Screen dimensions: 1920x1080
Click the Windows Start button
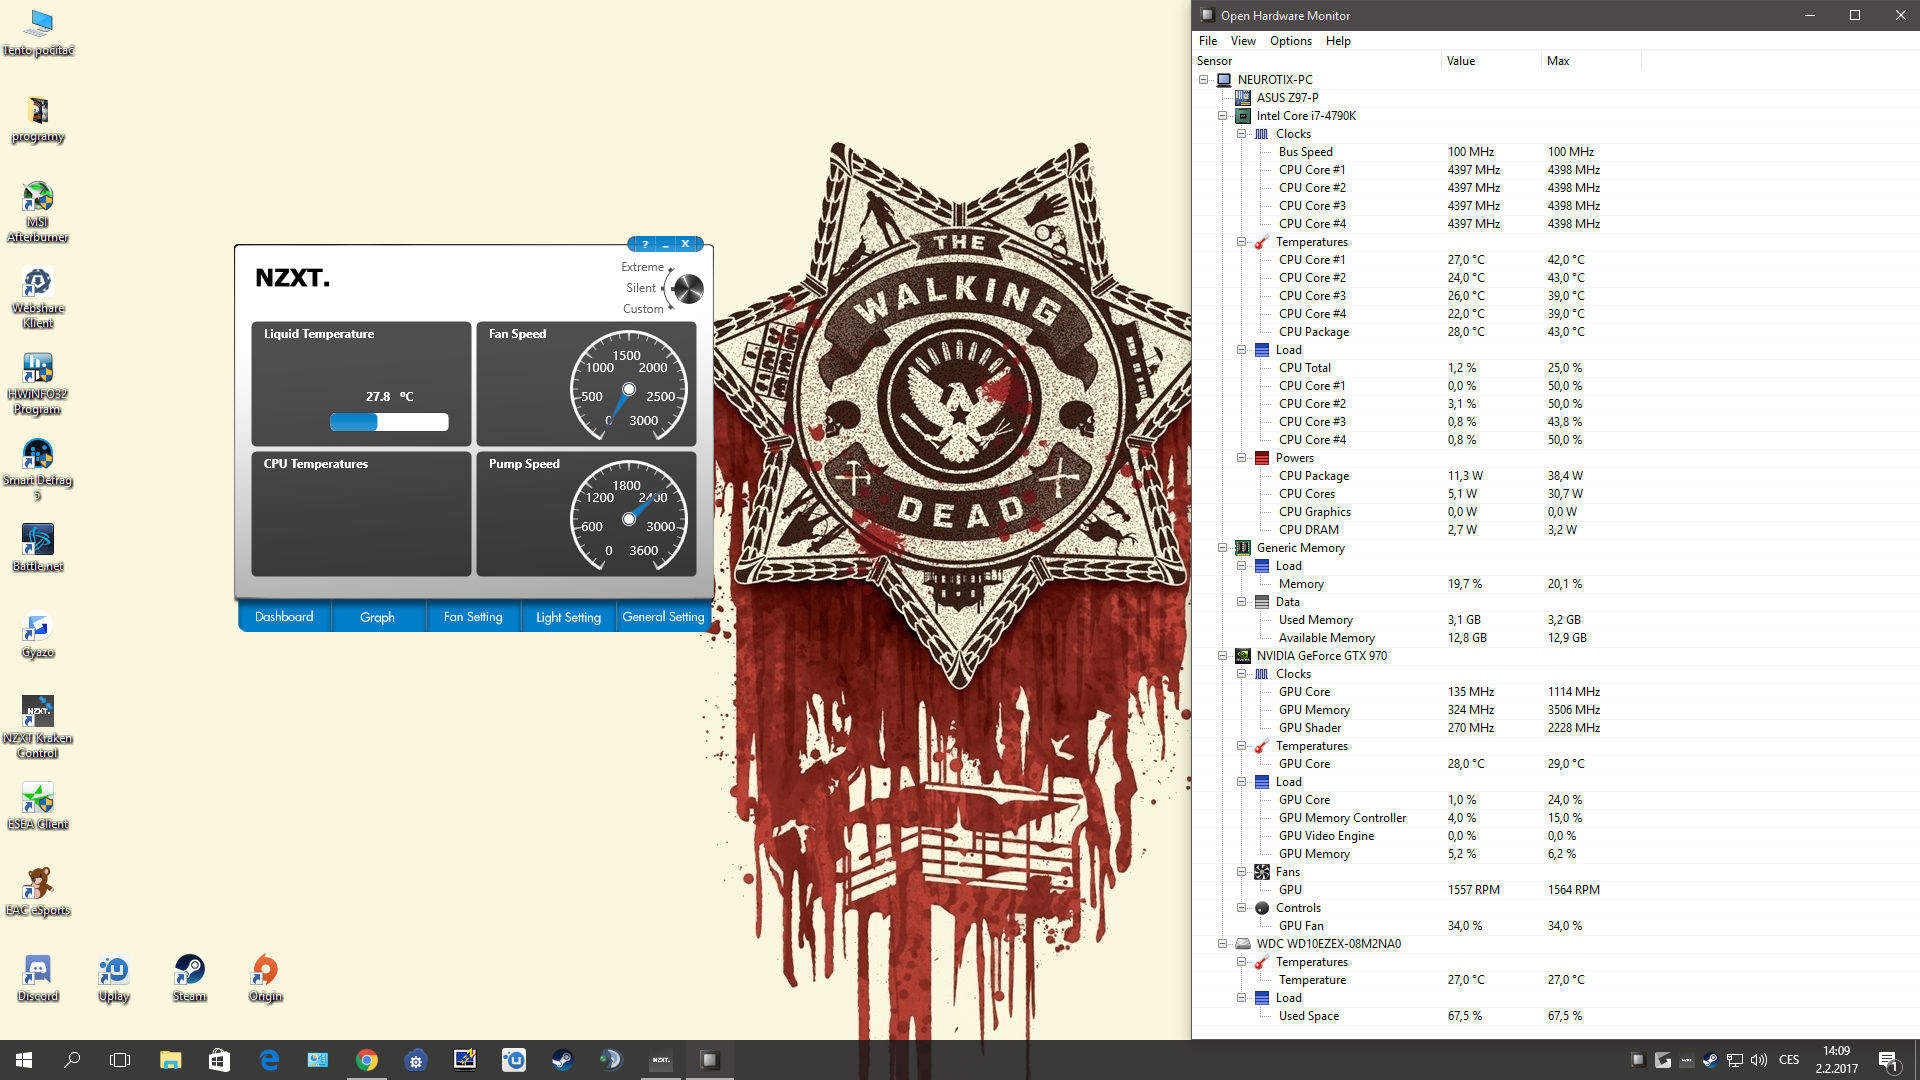click(x=24, y=1060)
